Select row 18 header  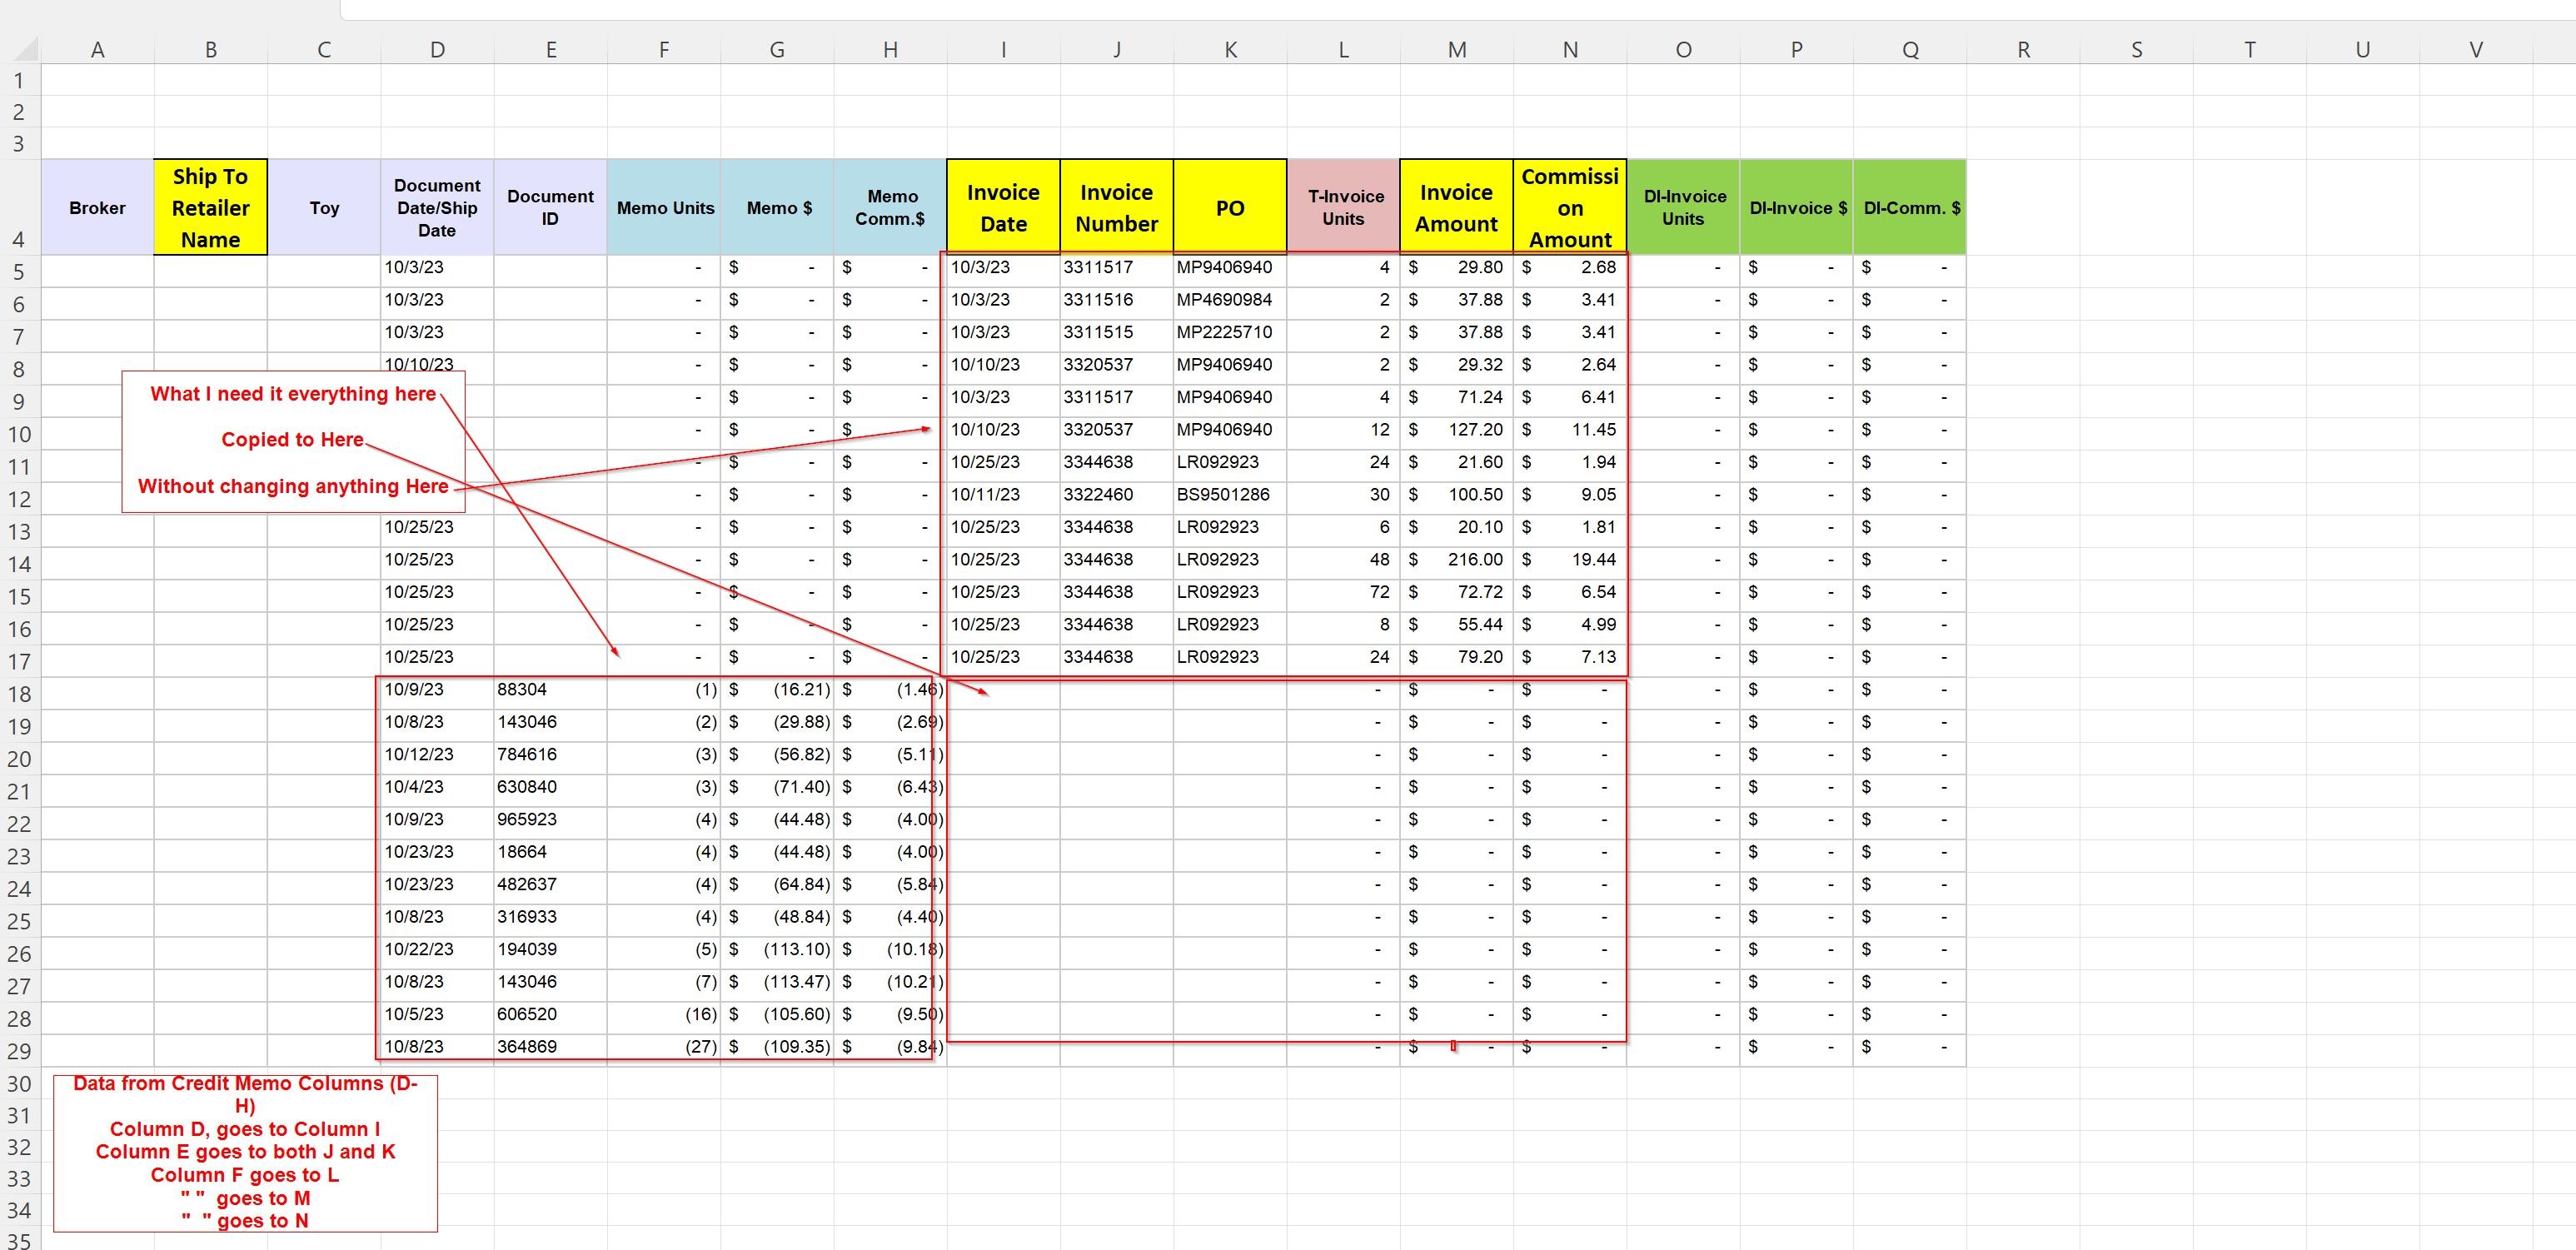[19, 694]
